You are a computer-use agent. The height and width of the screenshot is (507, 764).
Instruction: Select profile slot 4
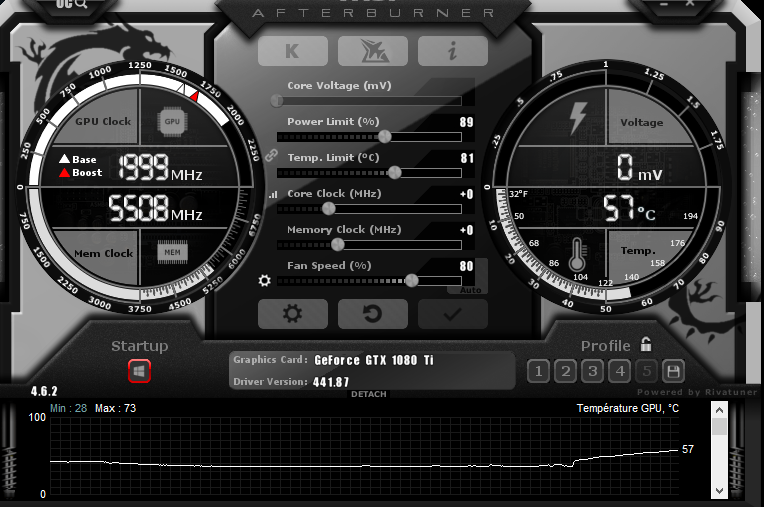click(x=620, y=372)
